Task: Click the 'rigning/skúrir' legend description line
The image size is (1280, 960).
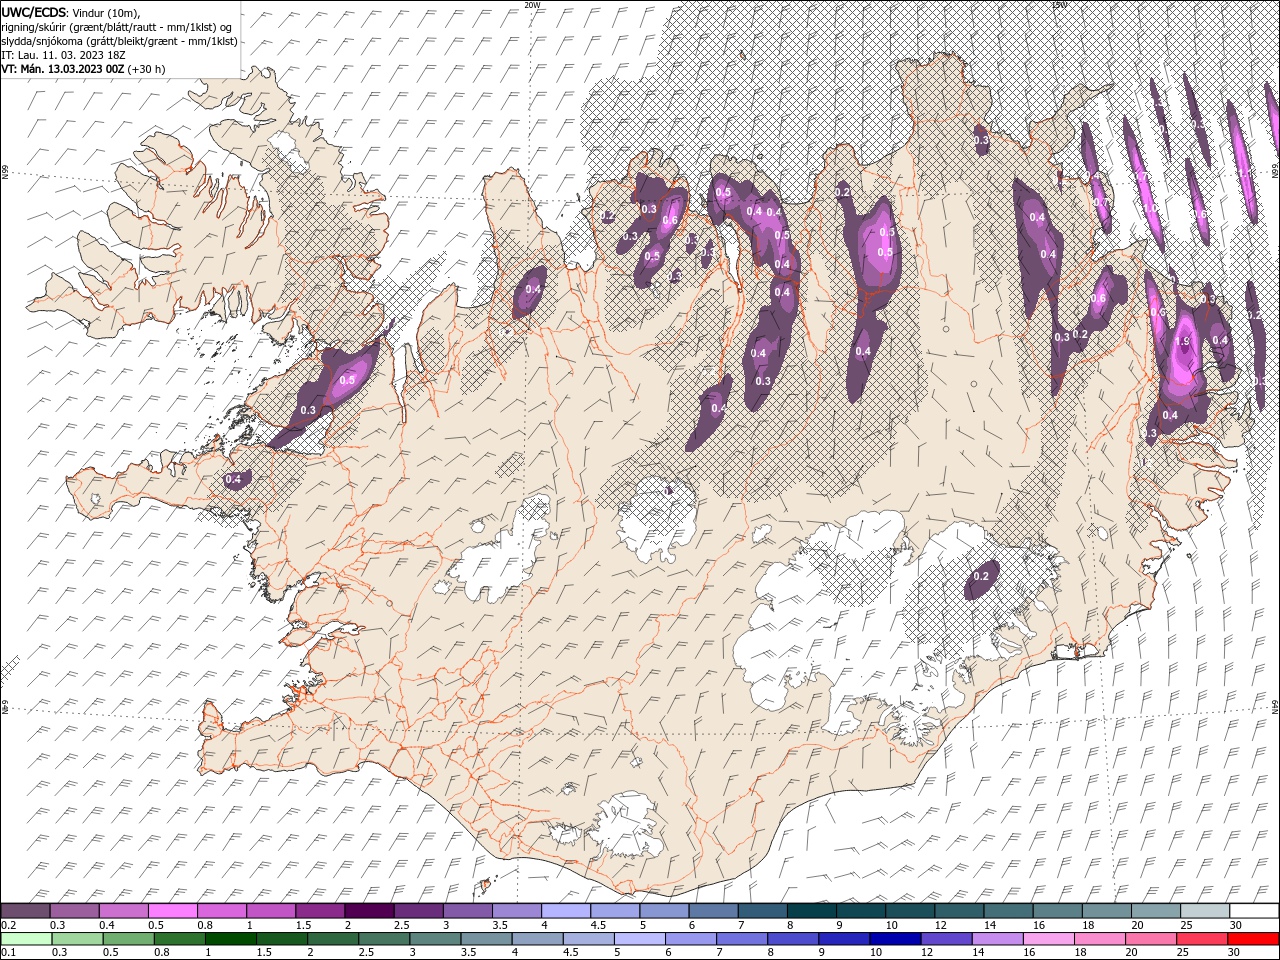Action: 115,27
